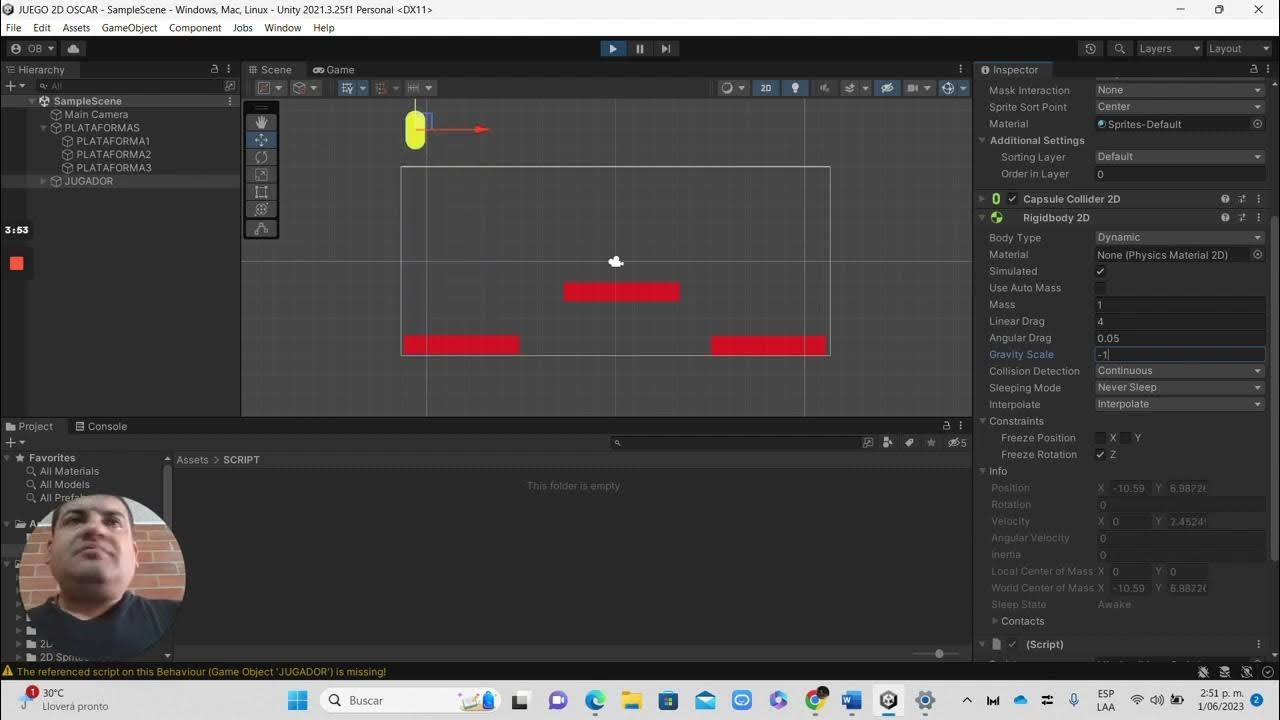This screenshot has width=1280, height=720.
Task: Toggle Freeze Position Y checkbox
Action: (x=1126, y=438)
